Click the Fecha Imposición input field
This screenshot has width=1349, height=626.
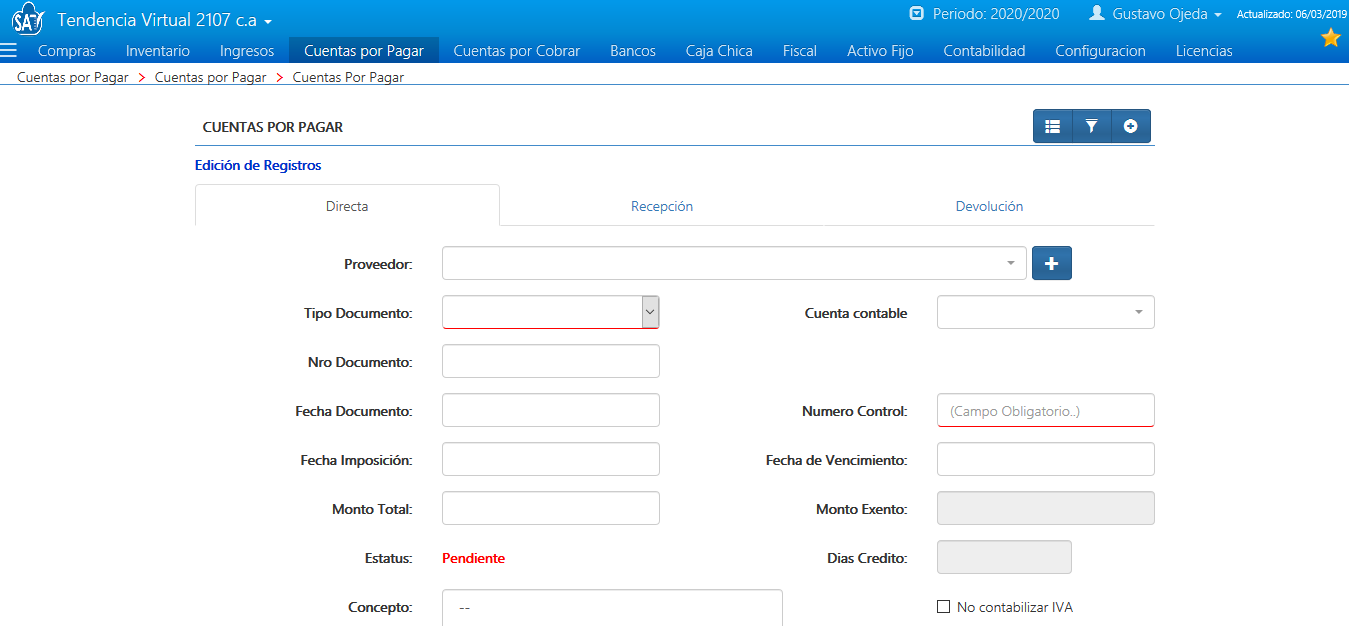click(x=550, y=459)
